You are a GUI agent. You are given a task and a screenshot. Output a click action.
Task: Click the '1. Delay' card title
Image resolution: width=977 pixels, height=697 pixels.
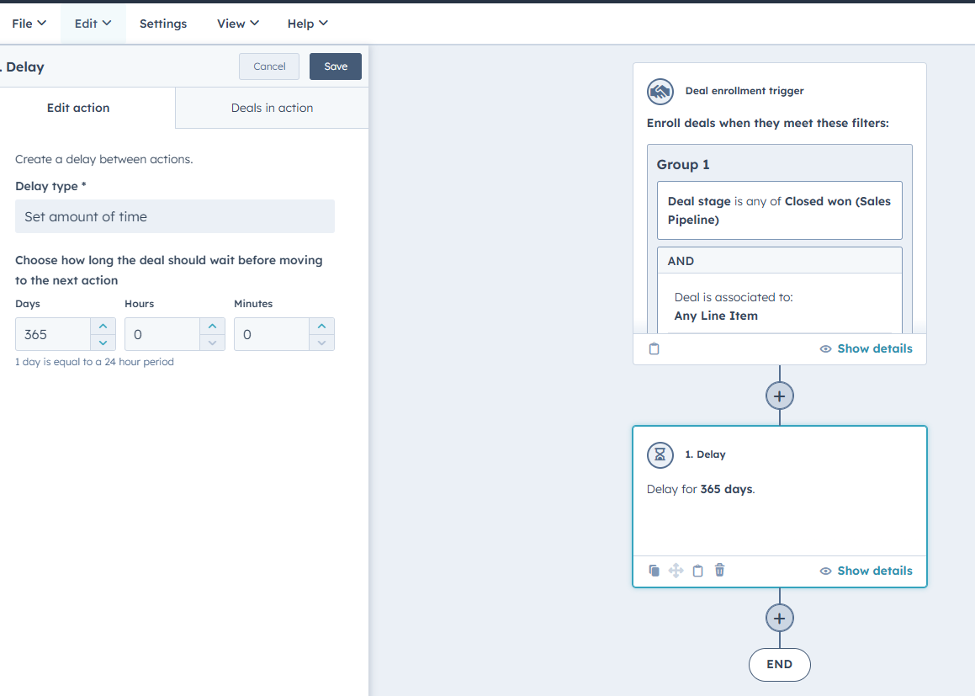(705, 455)
